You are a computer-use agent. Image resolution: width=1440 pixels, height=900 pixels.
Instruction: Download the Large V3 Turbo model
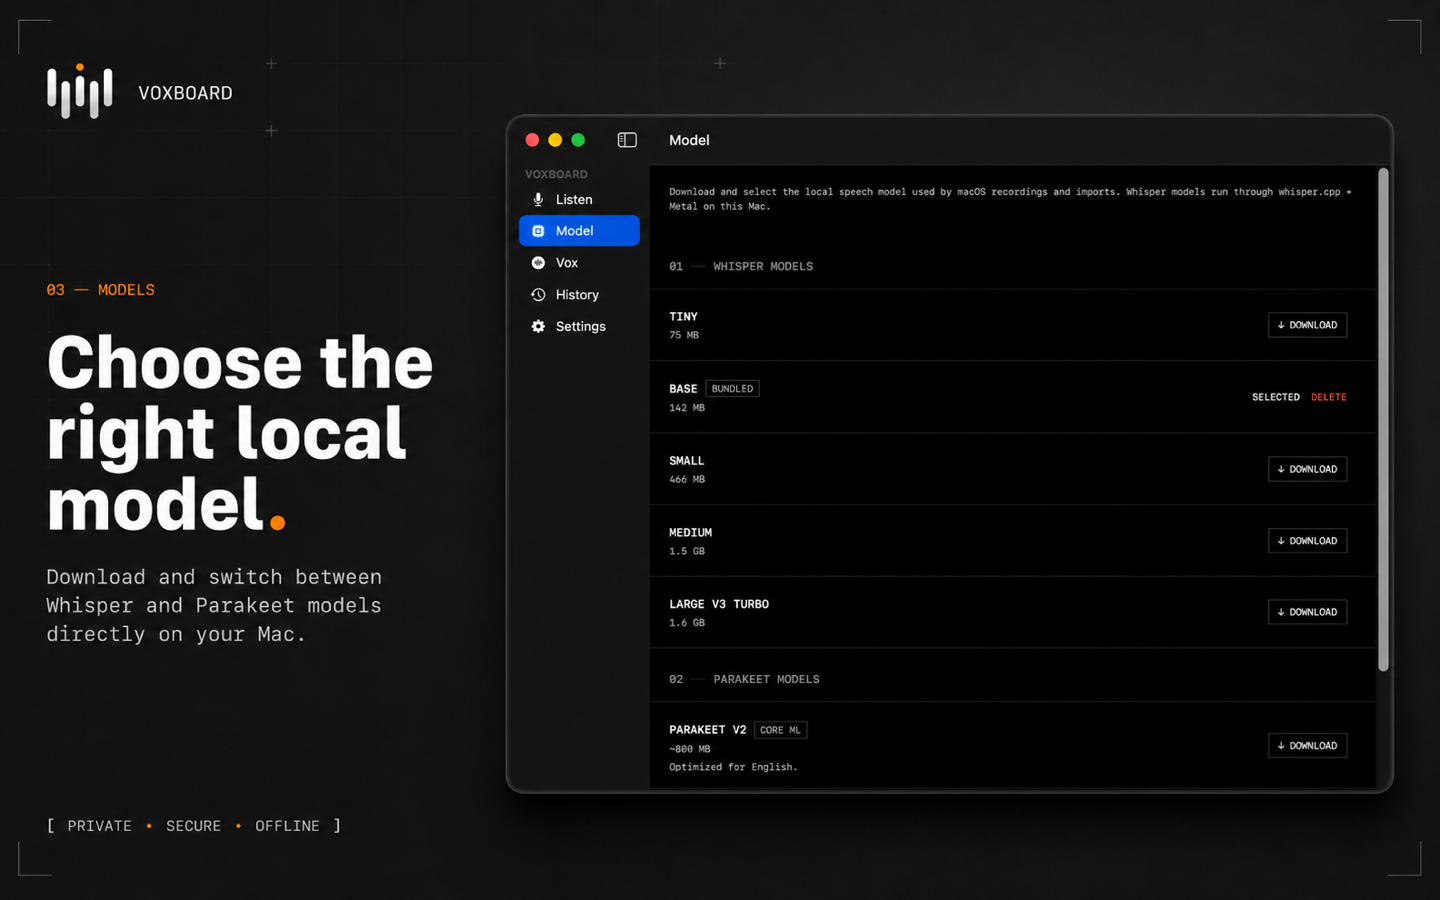click(1307, 612)
